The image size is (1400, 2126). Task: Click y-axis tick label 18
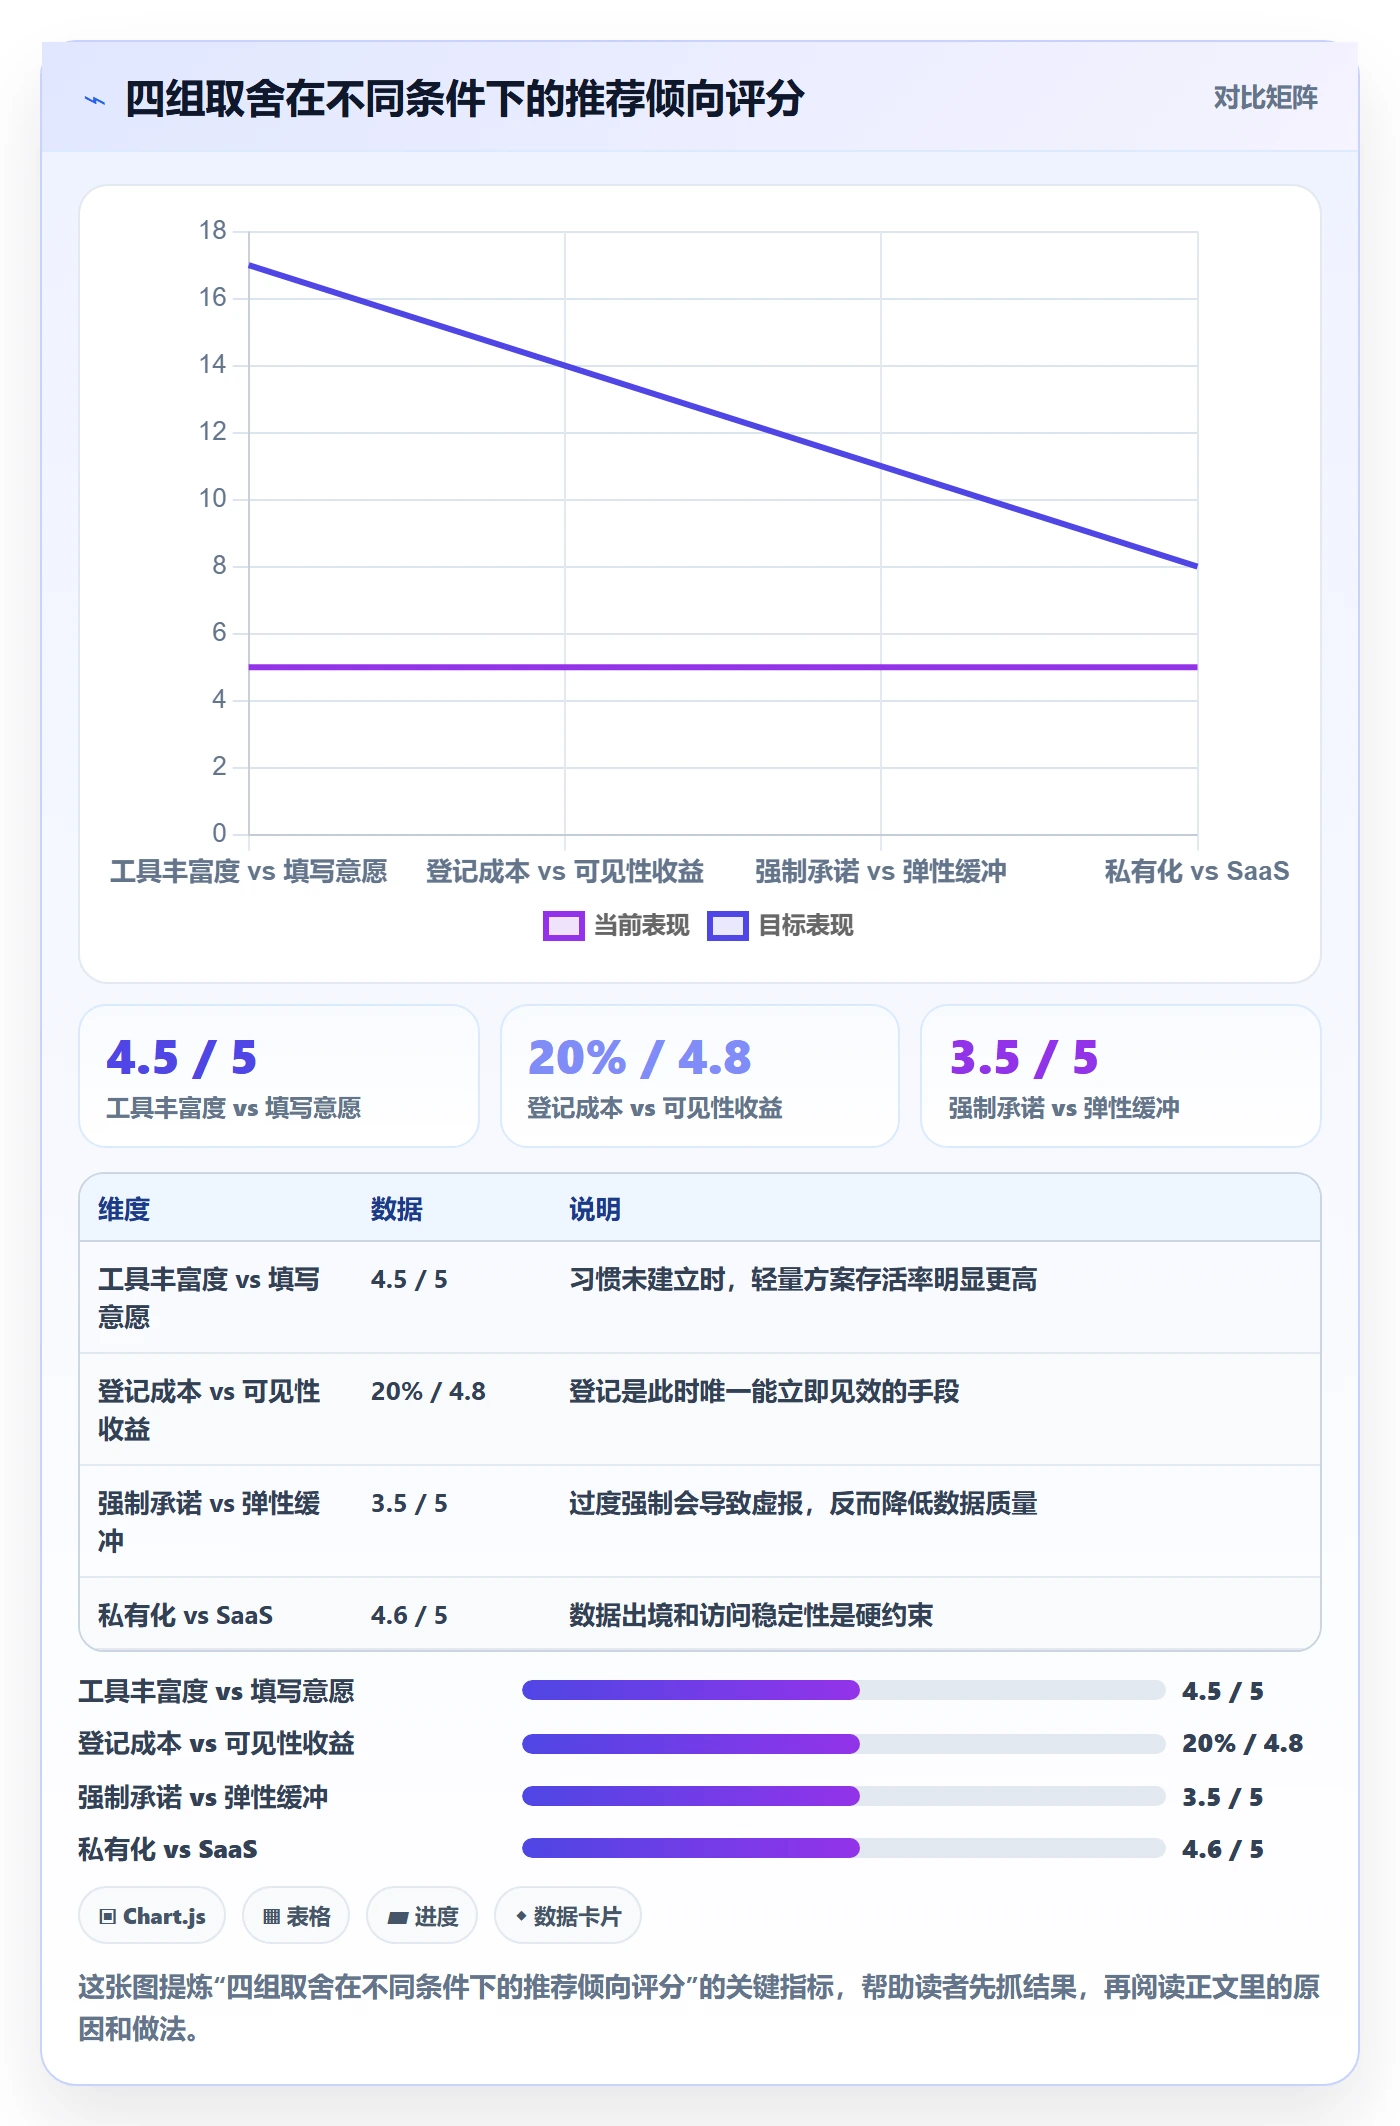point(213,231)
